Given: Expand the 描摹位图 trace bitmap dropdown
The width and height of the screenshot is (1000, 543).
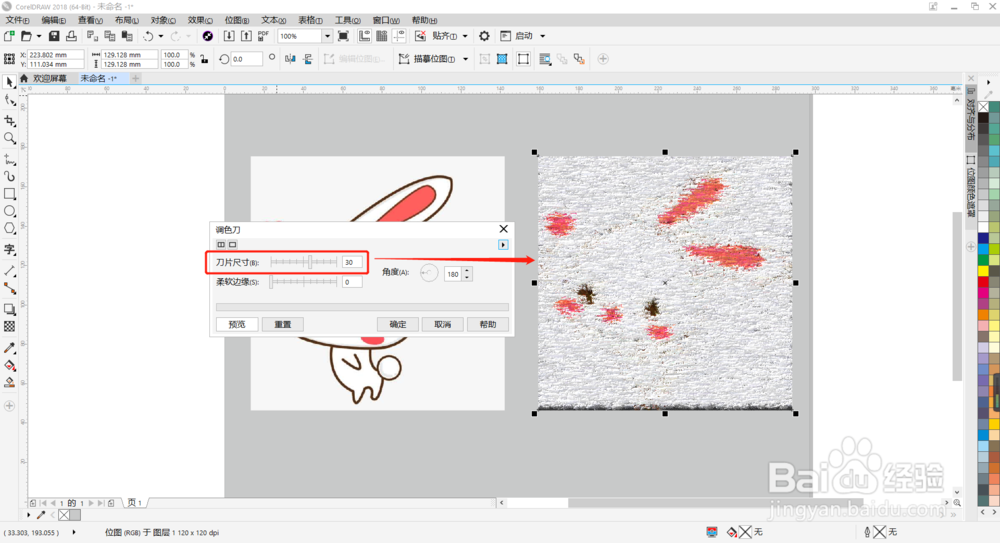Looking at the screenshot, I should click(x=466, y=59).
